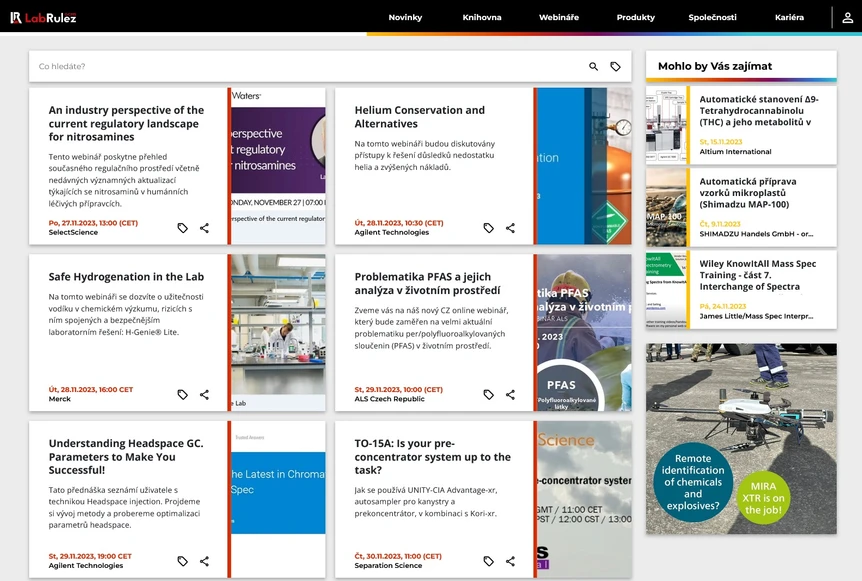The width and height of the screenshot is (862, 581).
Task: Navigate to the Kariéra page
Action: (789, 17)
